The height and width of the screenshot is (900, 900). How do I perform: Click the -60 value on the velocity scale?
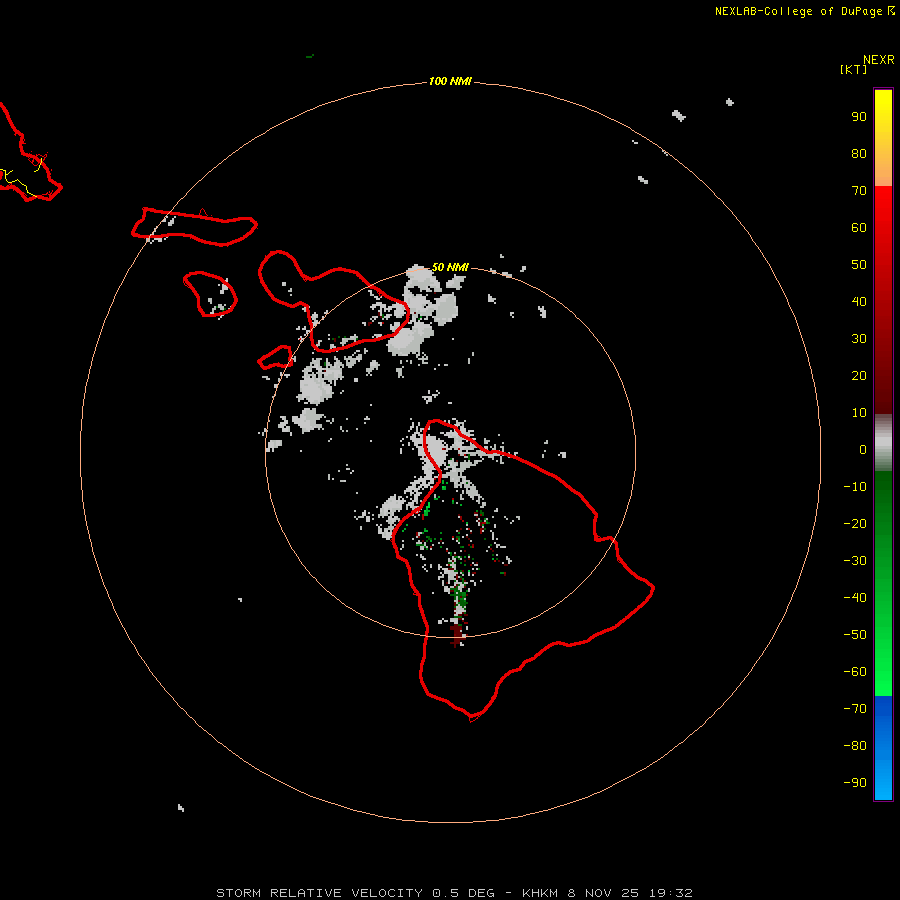(x=855, y=672)
